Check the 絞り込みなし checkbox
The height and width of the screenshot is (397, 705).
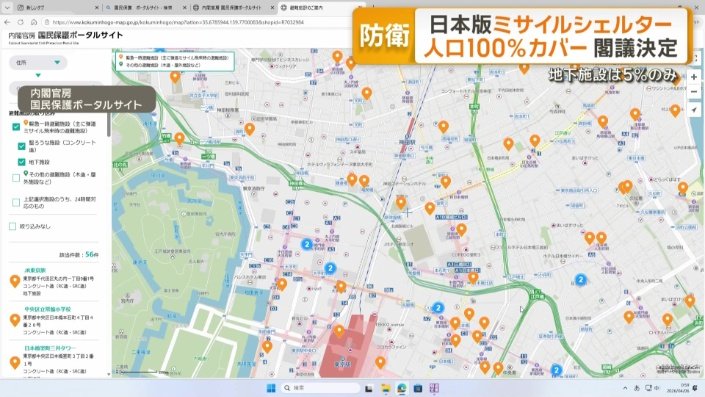(13, 226)
